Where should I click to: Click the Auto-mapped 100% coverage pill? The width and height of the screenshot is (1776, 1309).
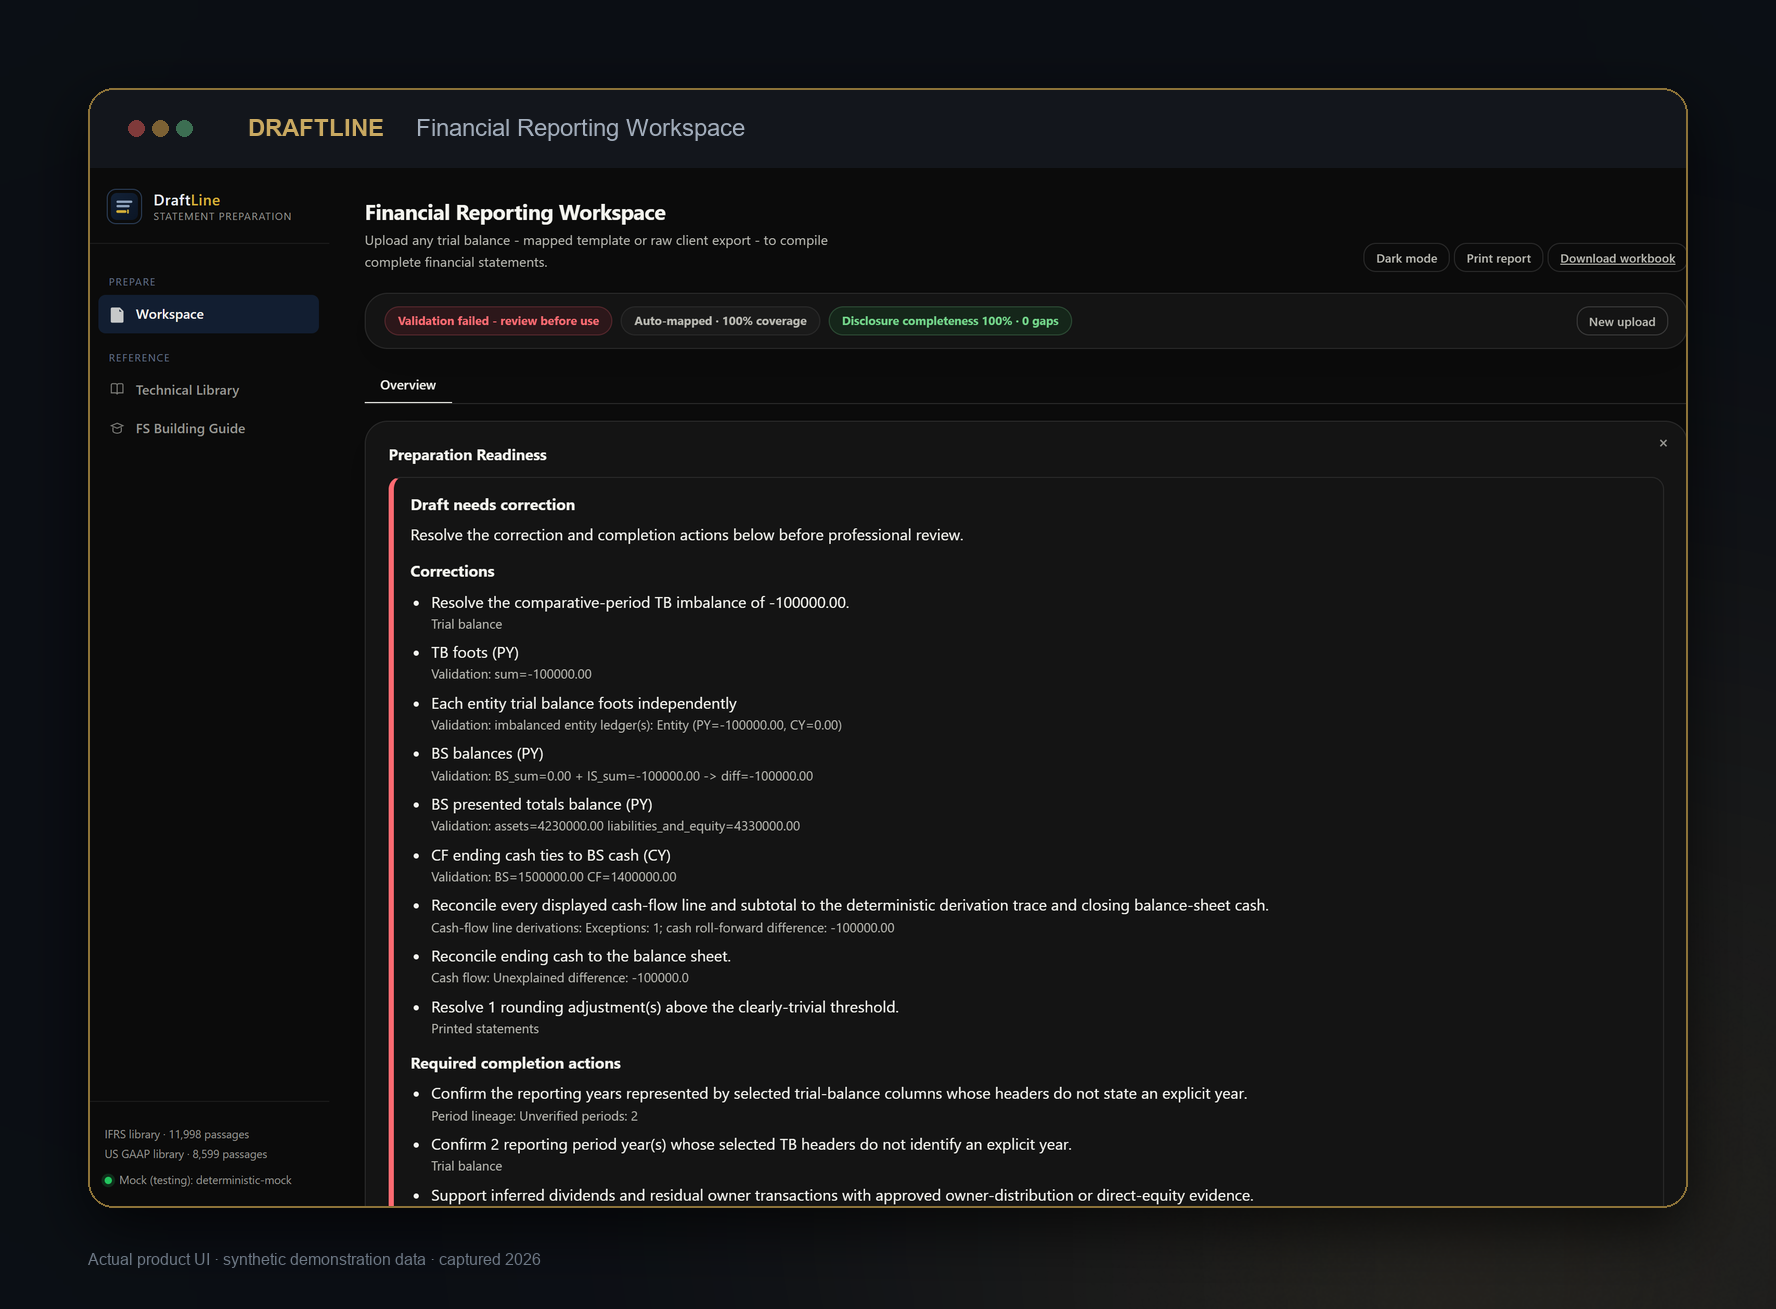(720, 321)
